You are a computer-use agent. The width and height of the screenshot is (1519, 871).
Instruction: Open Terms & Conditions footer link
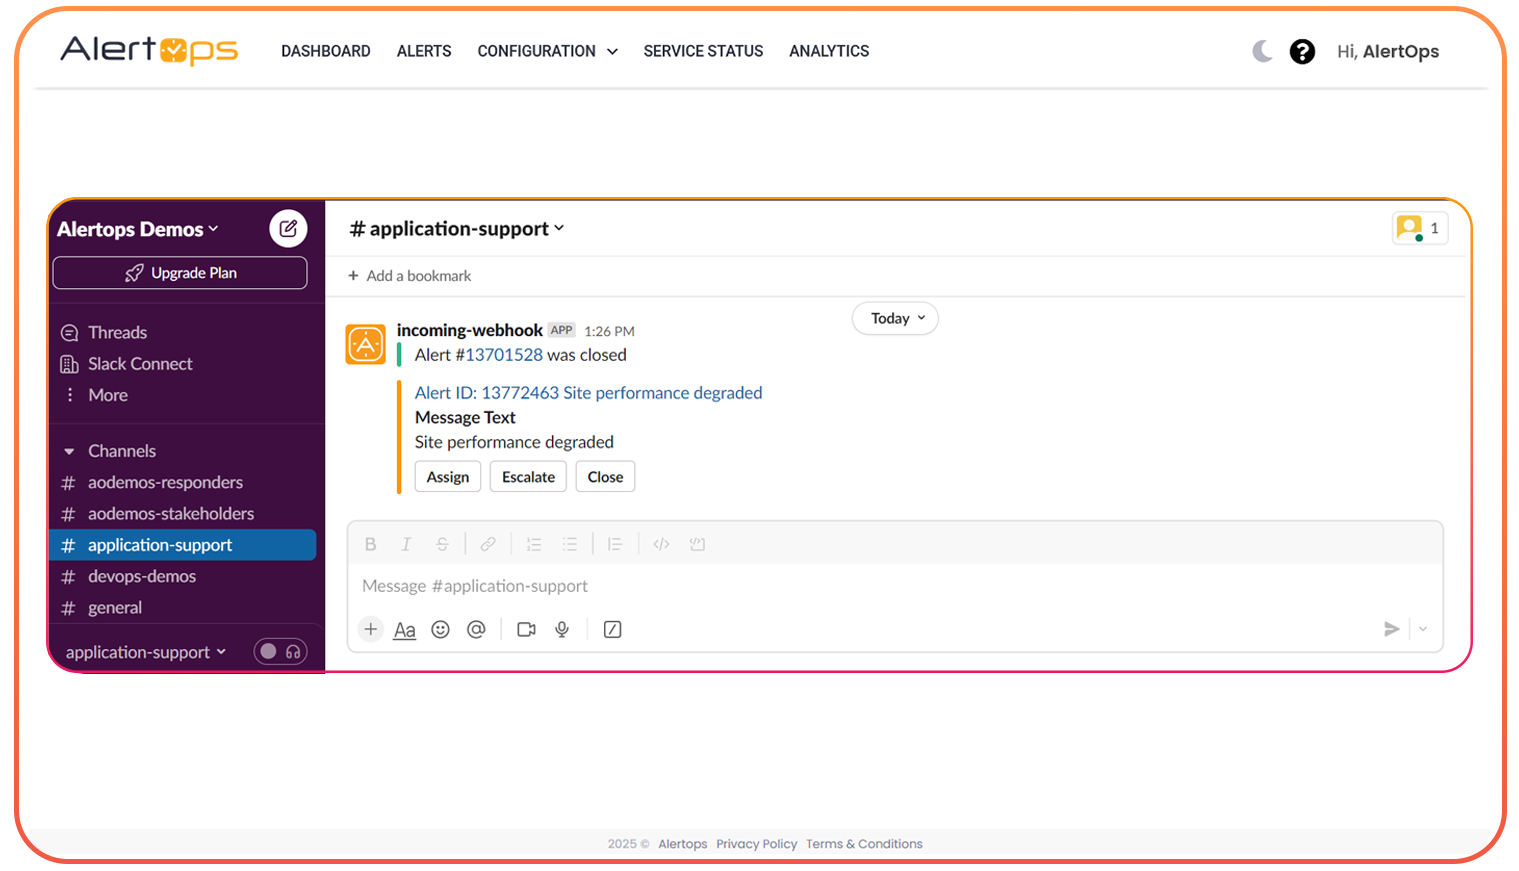864,844
